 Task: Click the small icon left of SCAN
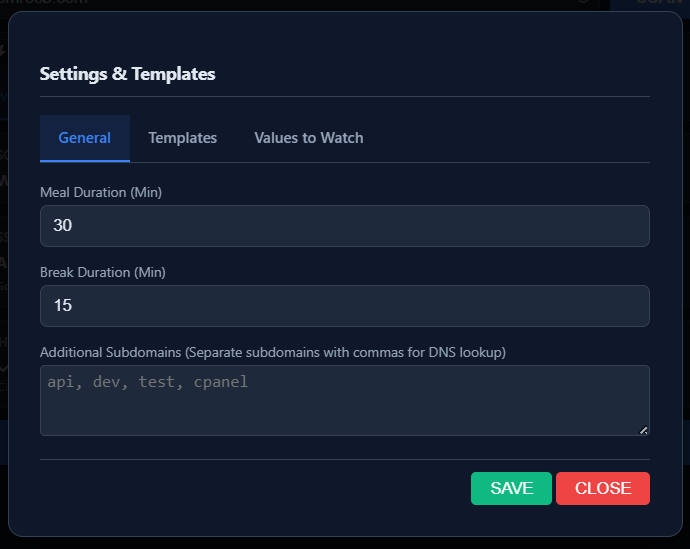coord(583,3)
